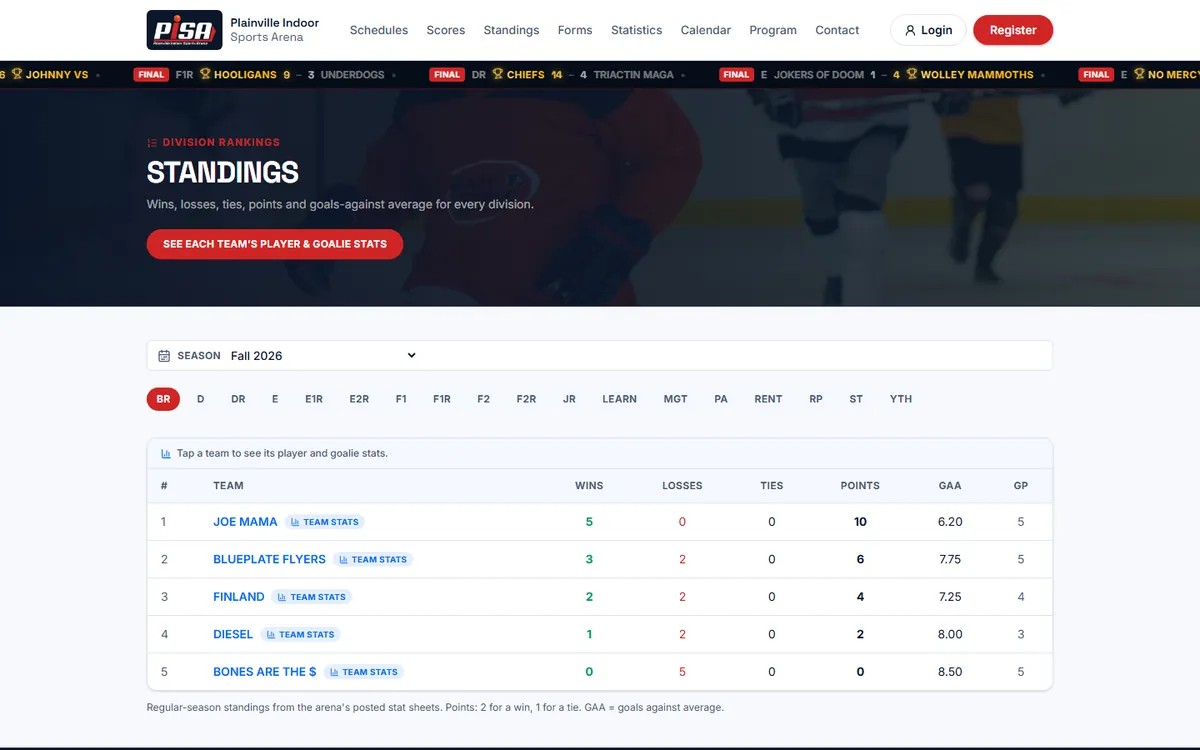Open the FINLAND team link

click(239, 597)
